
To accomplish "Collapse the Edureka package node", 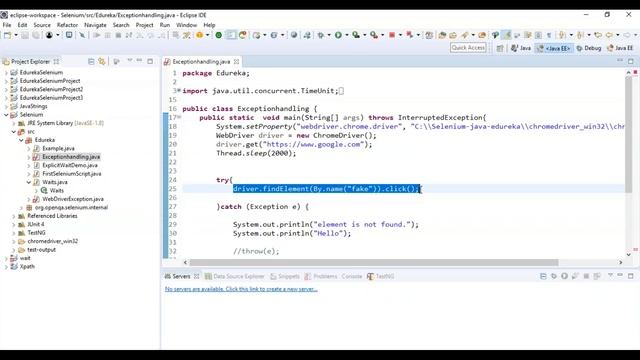I will tap(21, 140).
